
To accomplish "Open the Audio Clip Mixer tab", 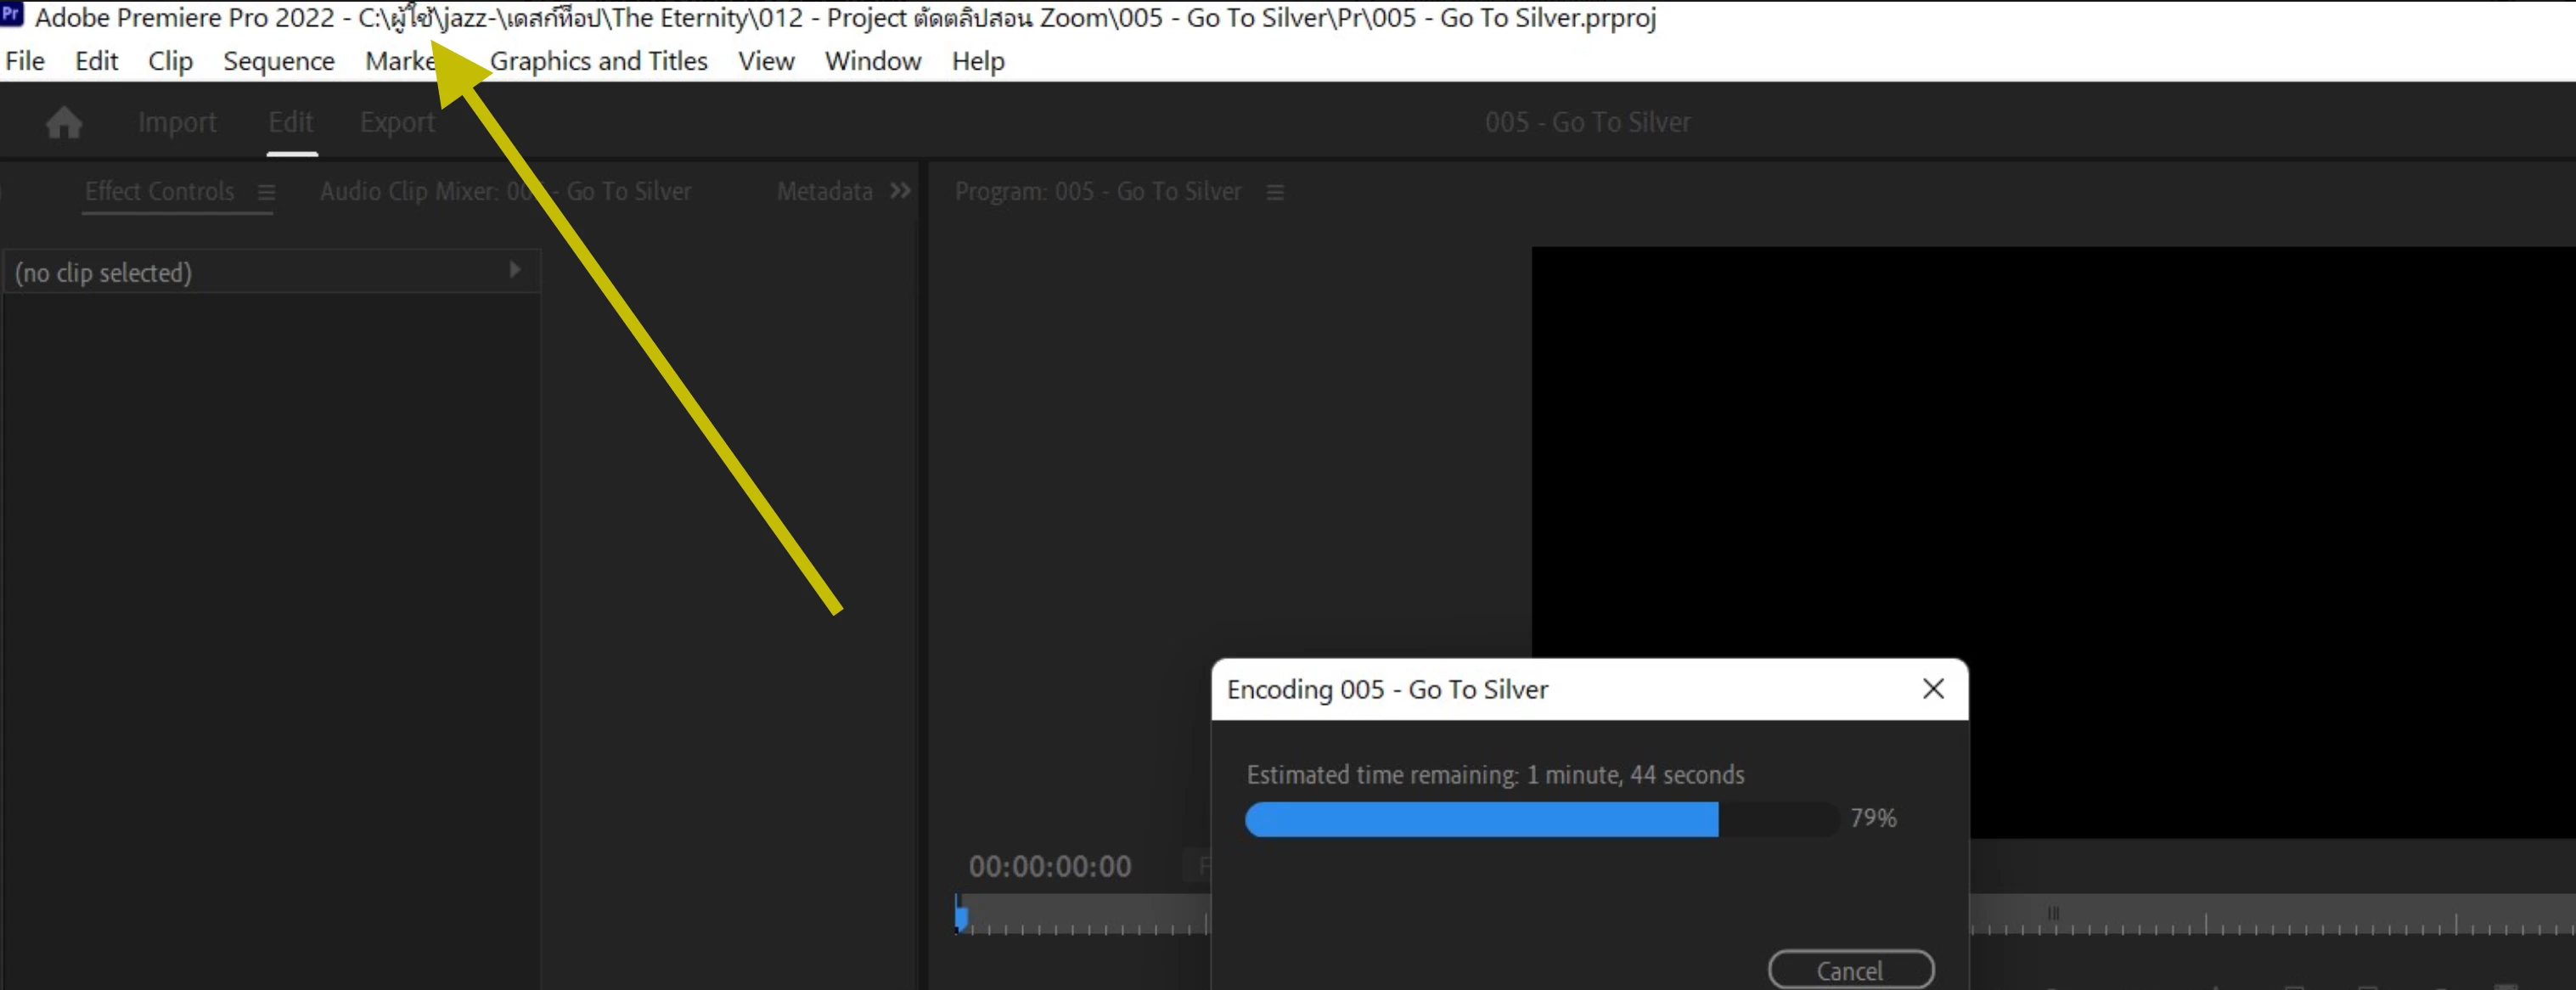I will [x=505, y=191].
